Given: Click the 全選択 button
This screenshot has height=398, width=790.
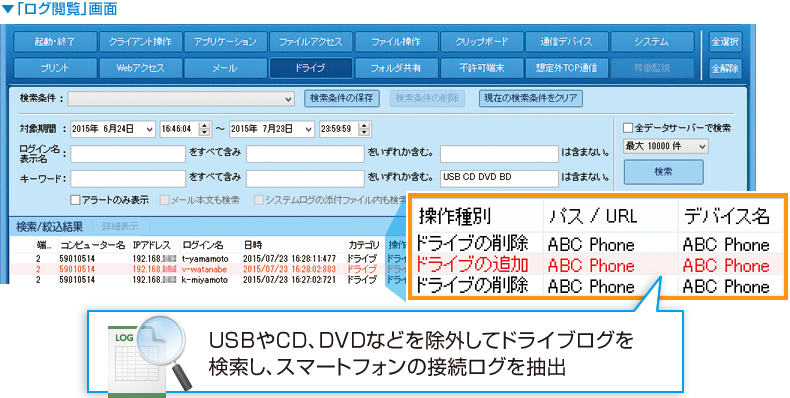Looking at the screenshot, I should pos(725,42).
